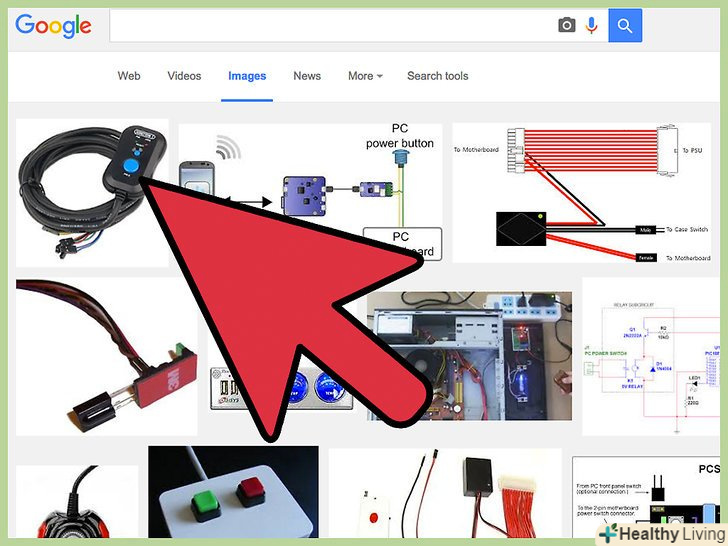Switch to the Web tab
Image resolution: width=728 pixels, height=546 pixels.
coord(129,76)
